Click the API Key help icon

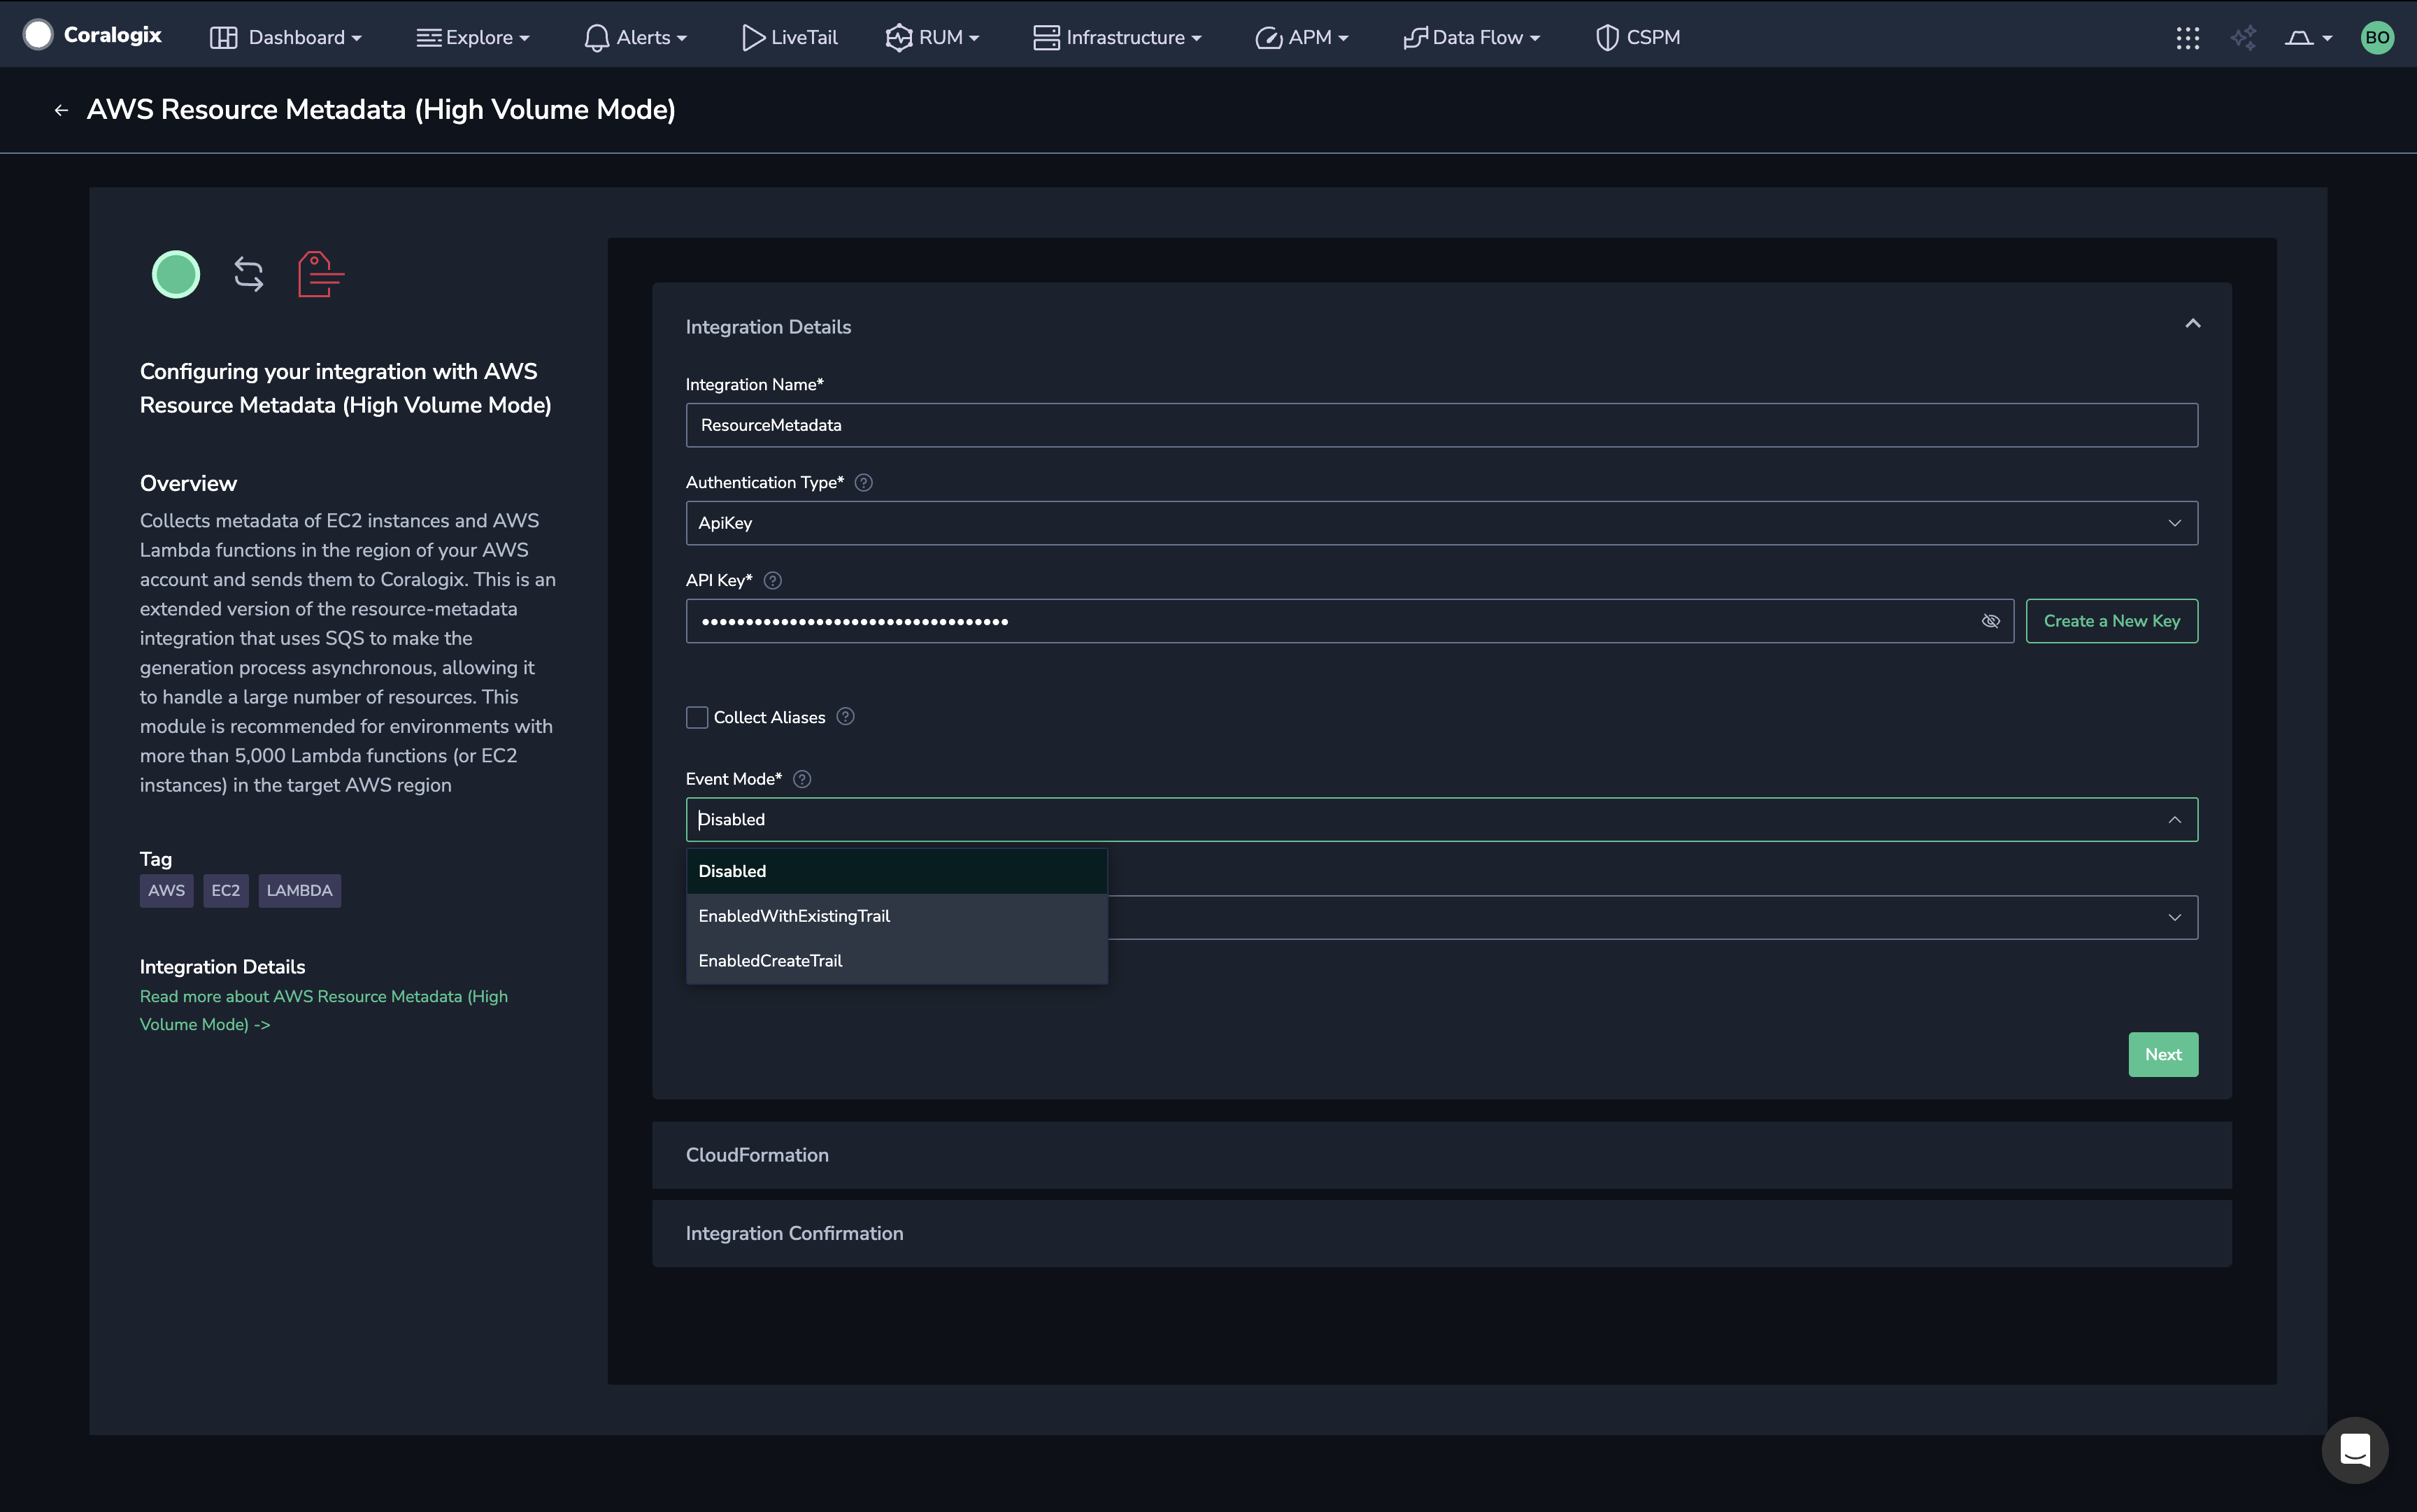(x=772, y=580)
